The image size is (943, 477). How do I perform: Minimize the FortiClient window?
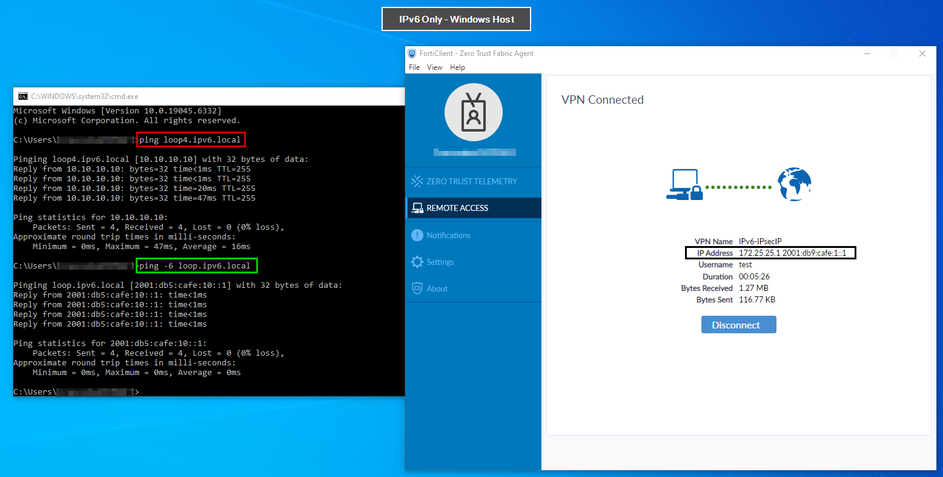[868, 54]
